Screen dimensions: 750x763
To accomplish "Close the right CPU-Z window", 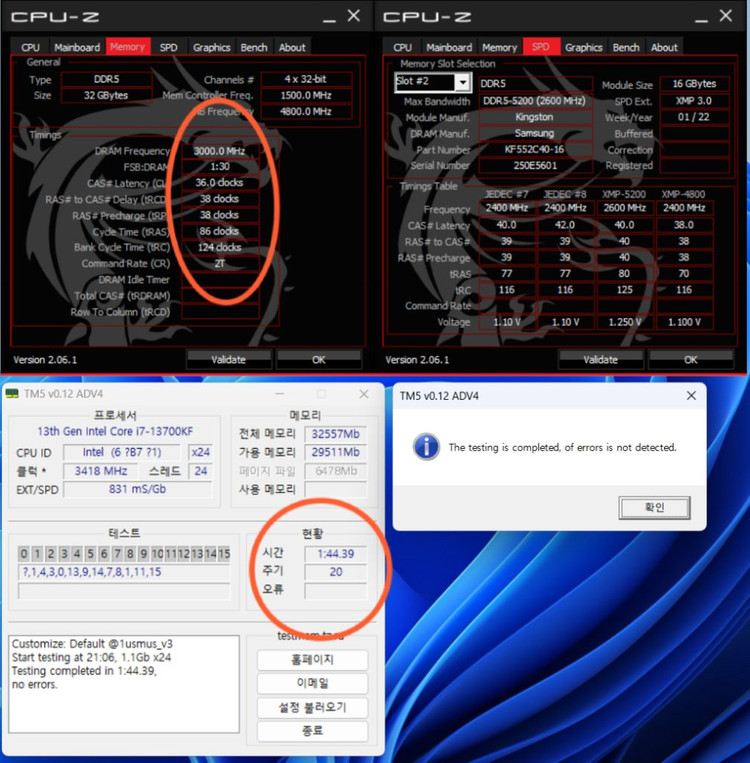I will point(726,16).
